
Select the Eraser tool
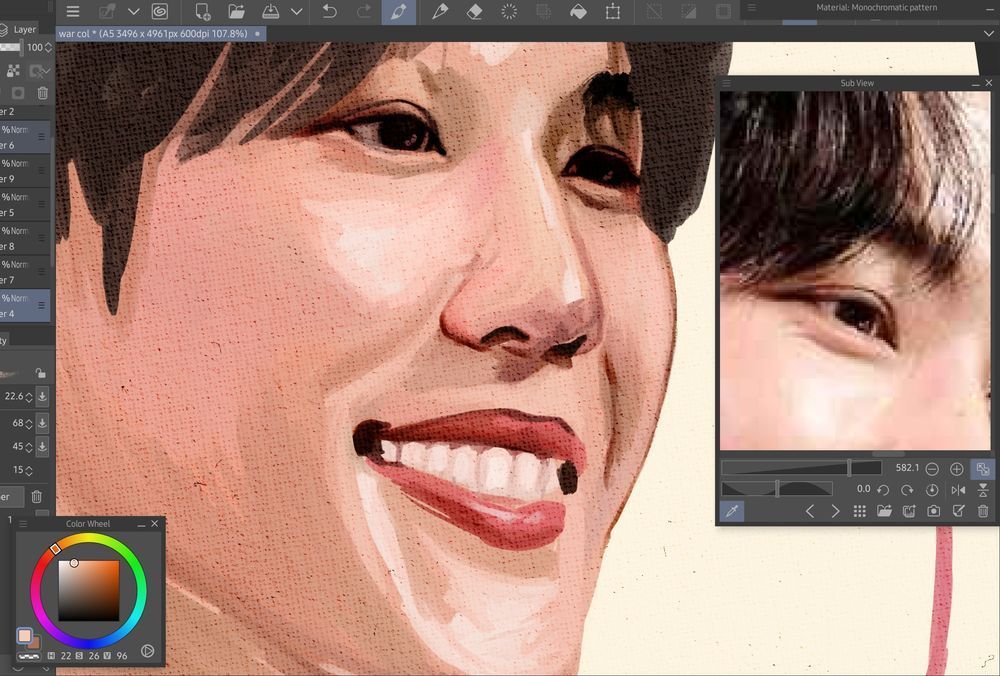(476, 12)
